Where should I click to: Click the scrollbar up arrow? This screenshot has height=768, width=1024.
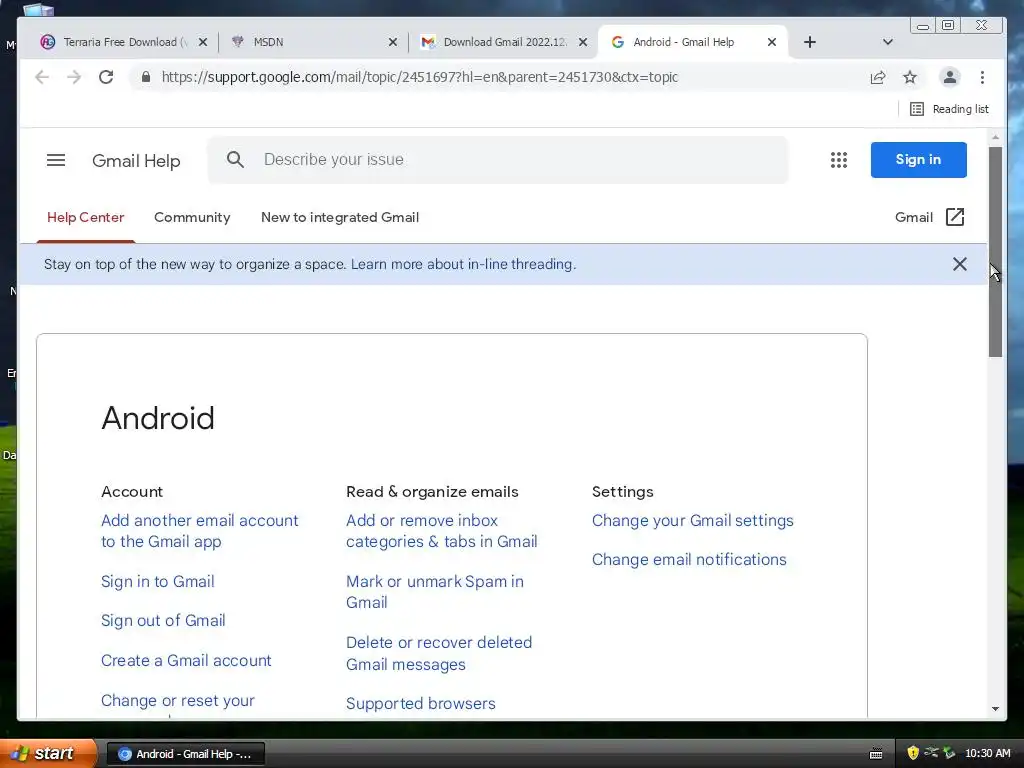point(995,138)
